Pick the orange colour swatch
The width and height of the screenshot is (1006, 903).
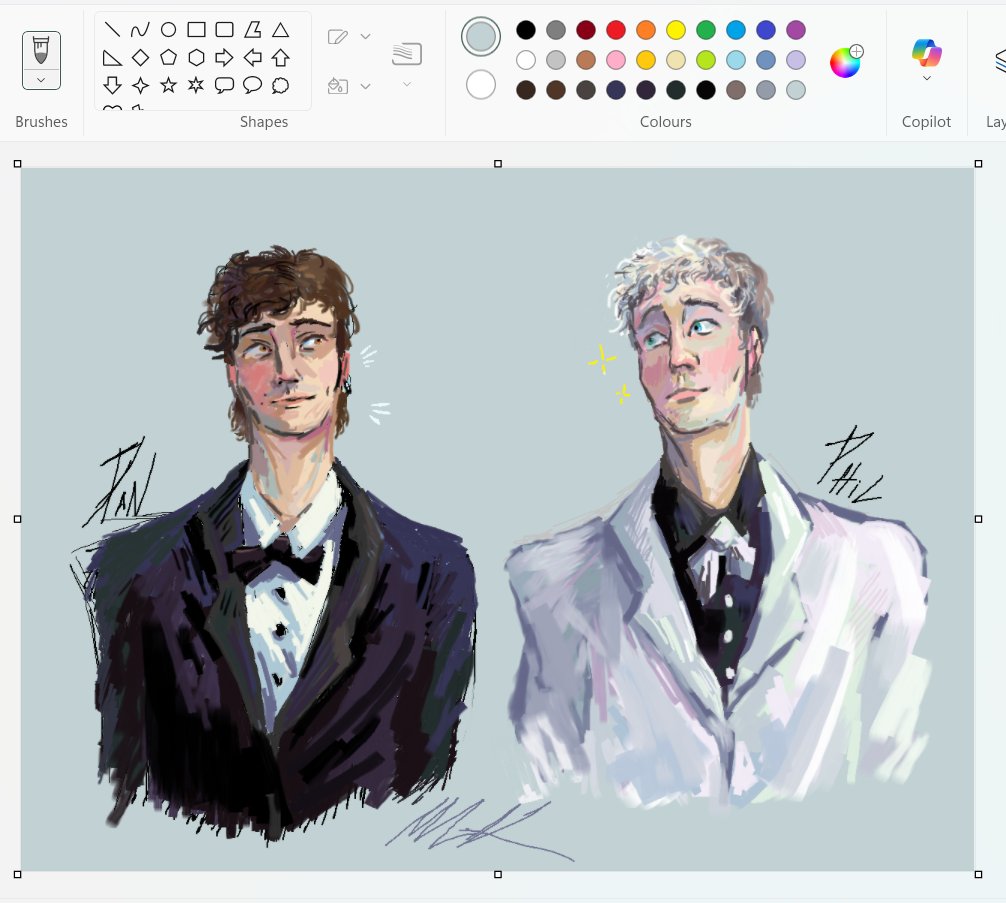[646, 30]
